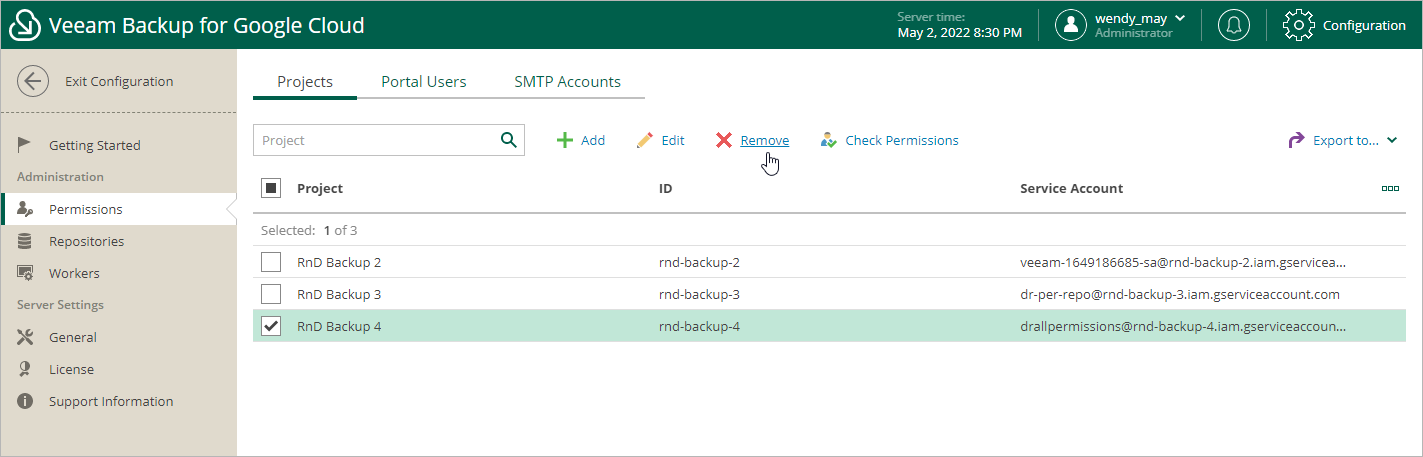
Task: Click the green plus Add icon
Action: pyautogui.click(x=565, y=140)
